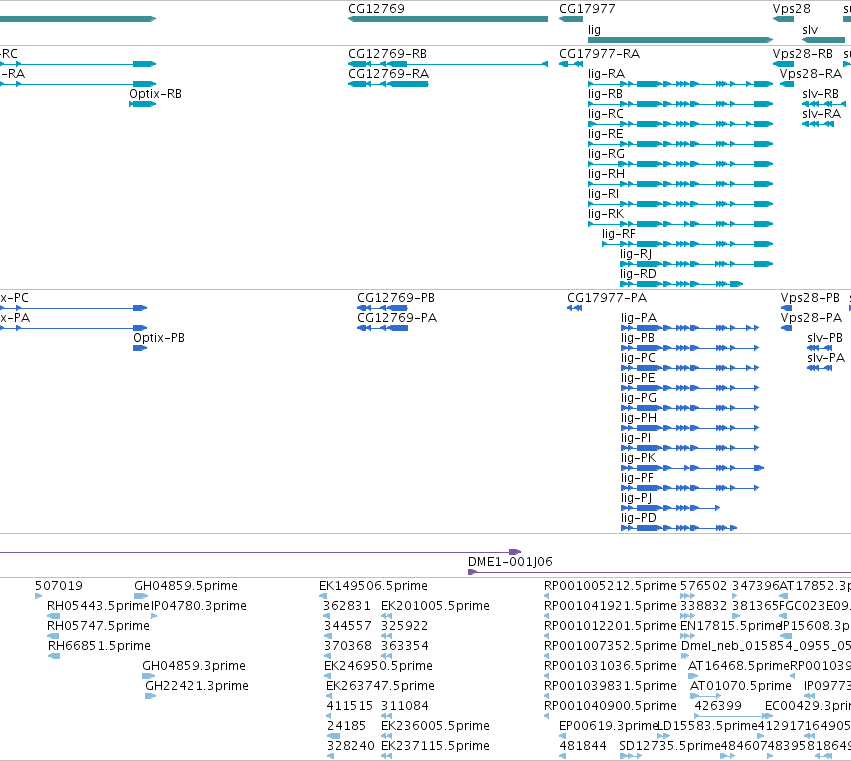This screenshot has height=761, width=851.
Task: Select lig-RD transcript label
Action: coord(638,274)
